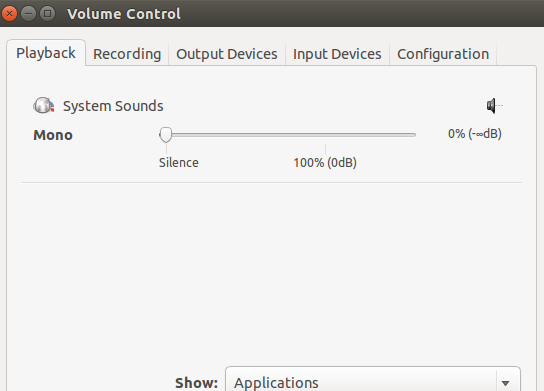Click the Show combo box arrow

(x=505, y=383)
